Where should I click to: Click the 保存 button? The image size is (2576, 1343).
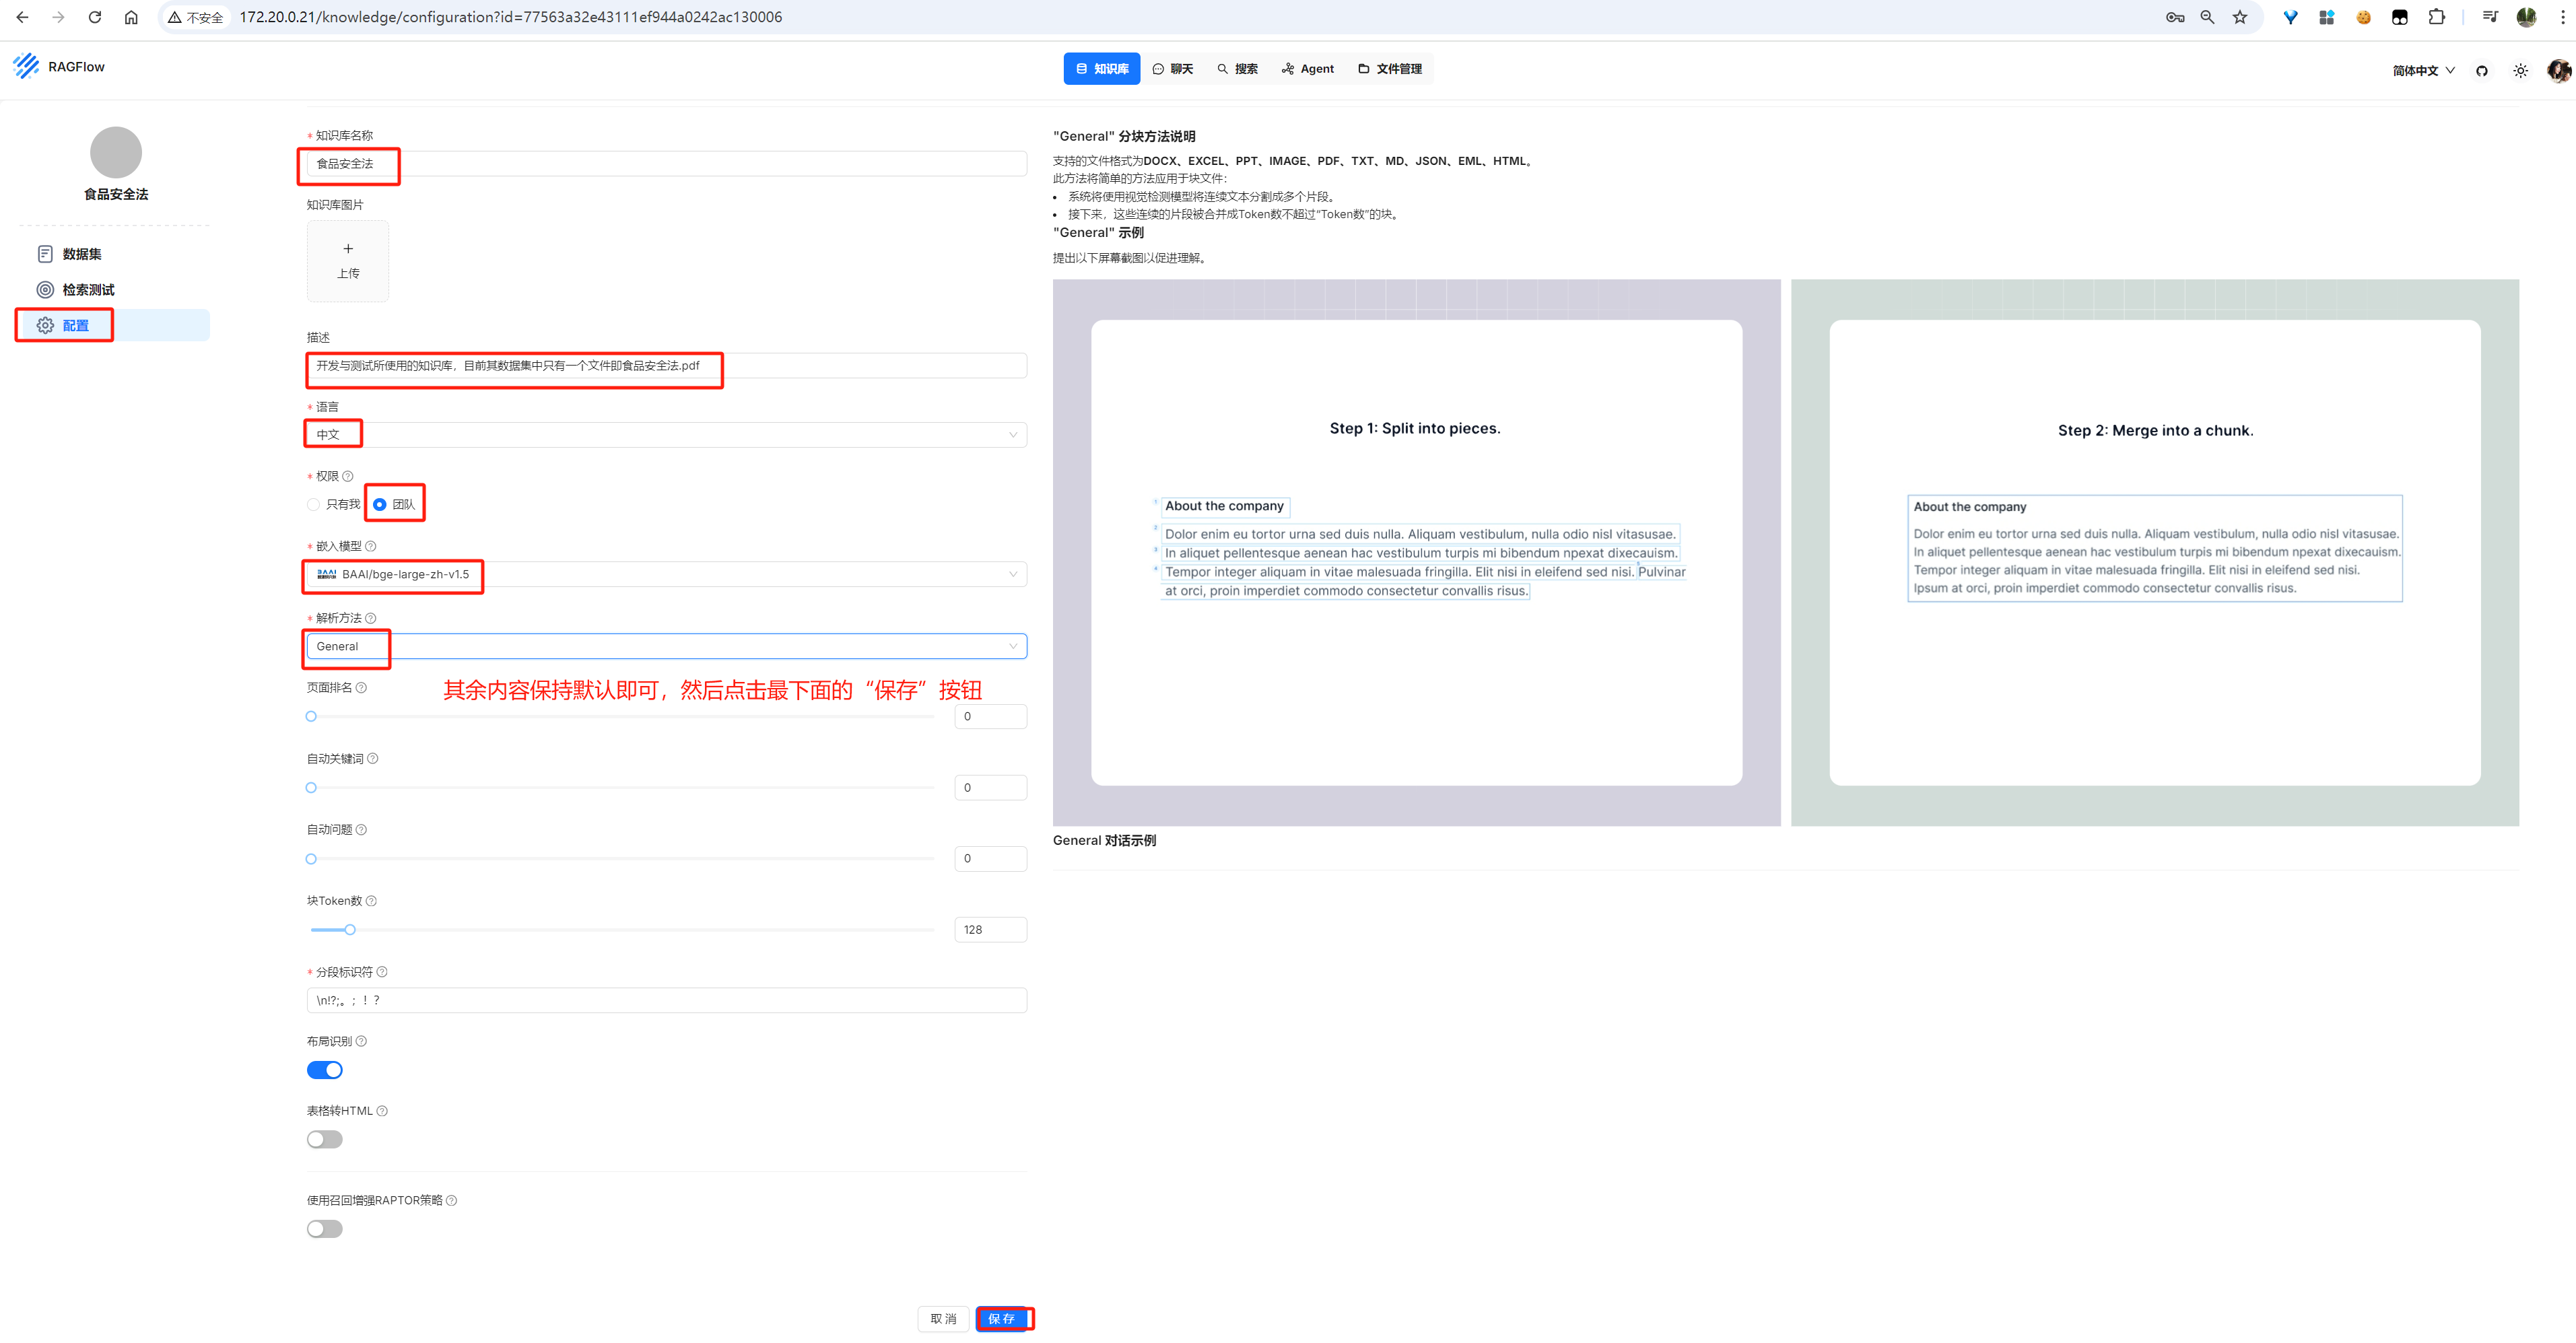click(1002, 1318)
